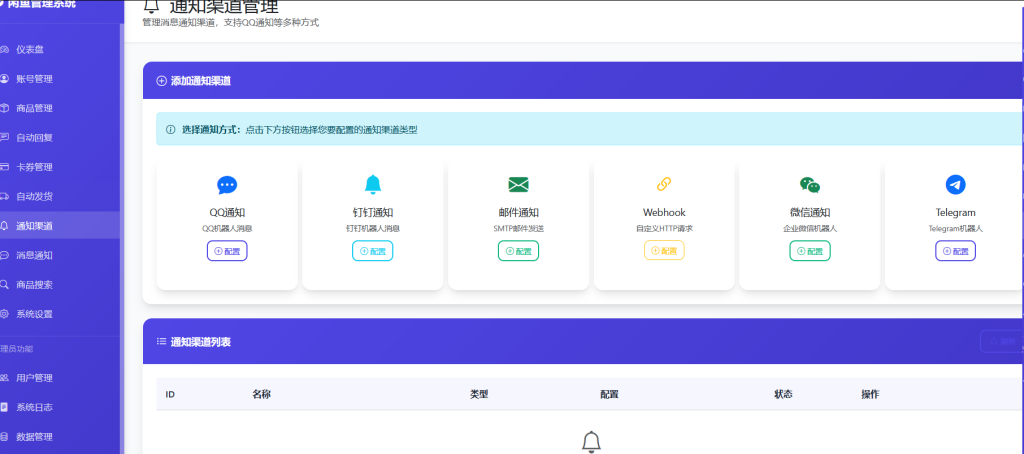Click the info icon beside 选择通知方式
Image resolution: width=1024 pixels, height=454 pixels.
[171, 130]
